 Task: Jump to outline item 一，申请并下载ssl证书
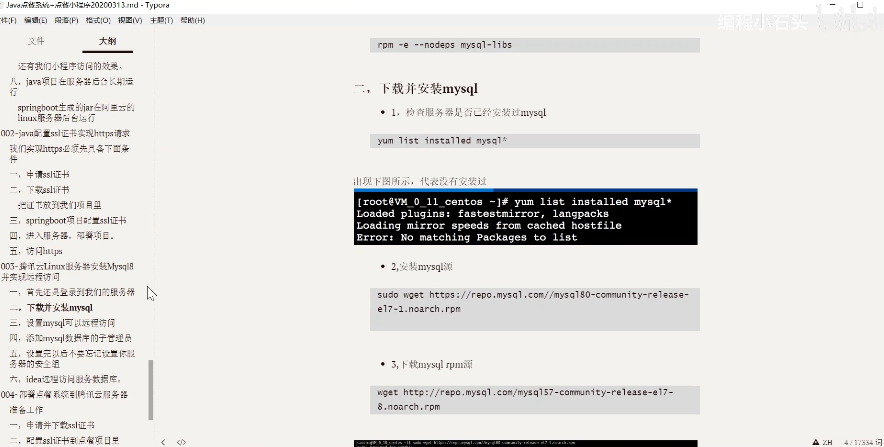pos(52,425)
